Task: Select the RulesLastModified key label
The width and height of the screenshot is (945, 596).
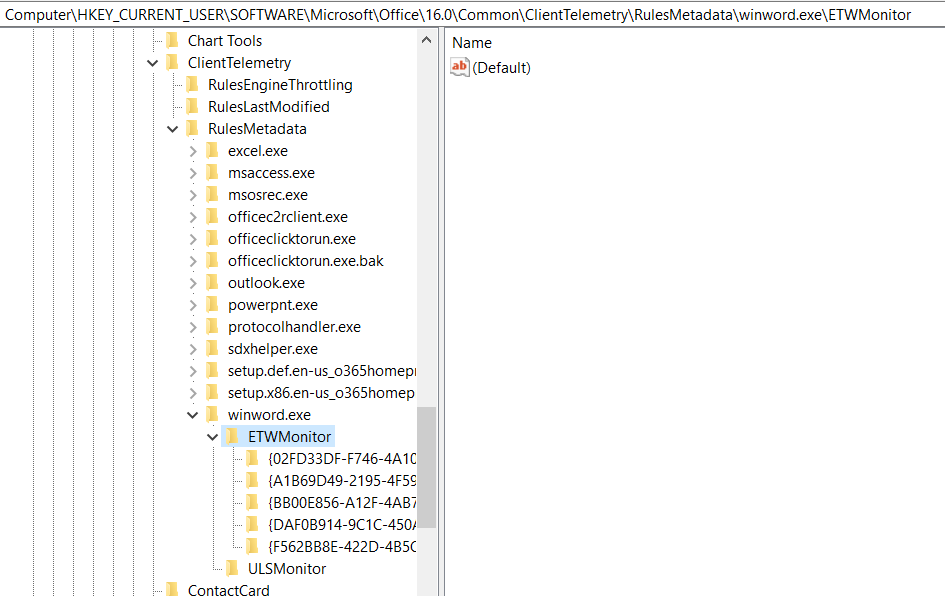Action: [269, 107]
